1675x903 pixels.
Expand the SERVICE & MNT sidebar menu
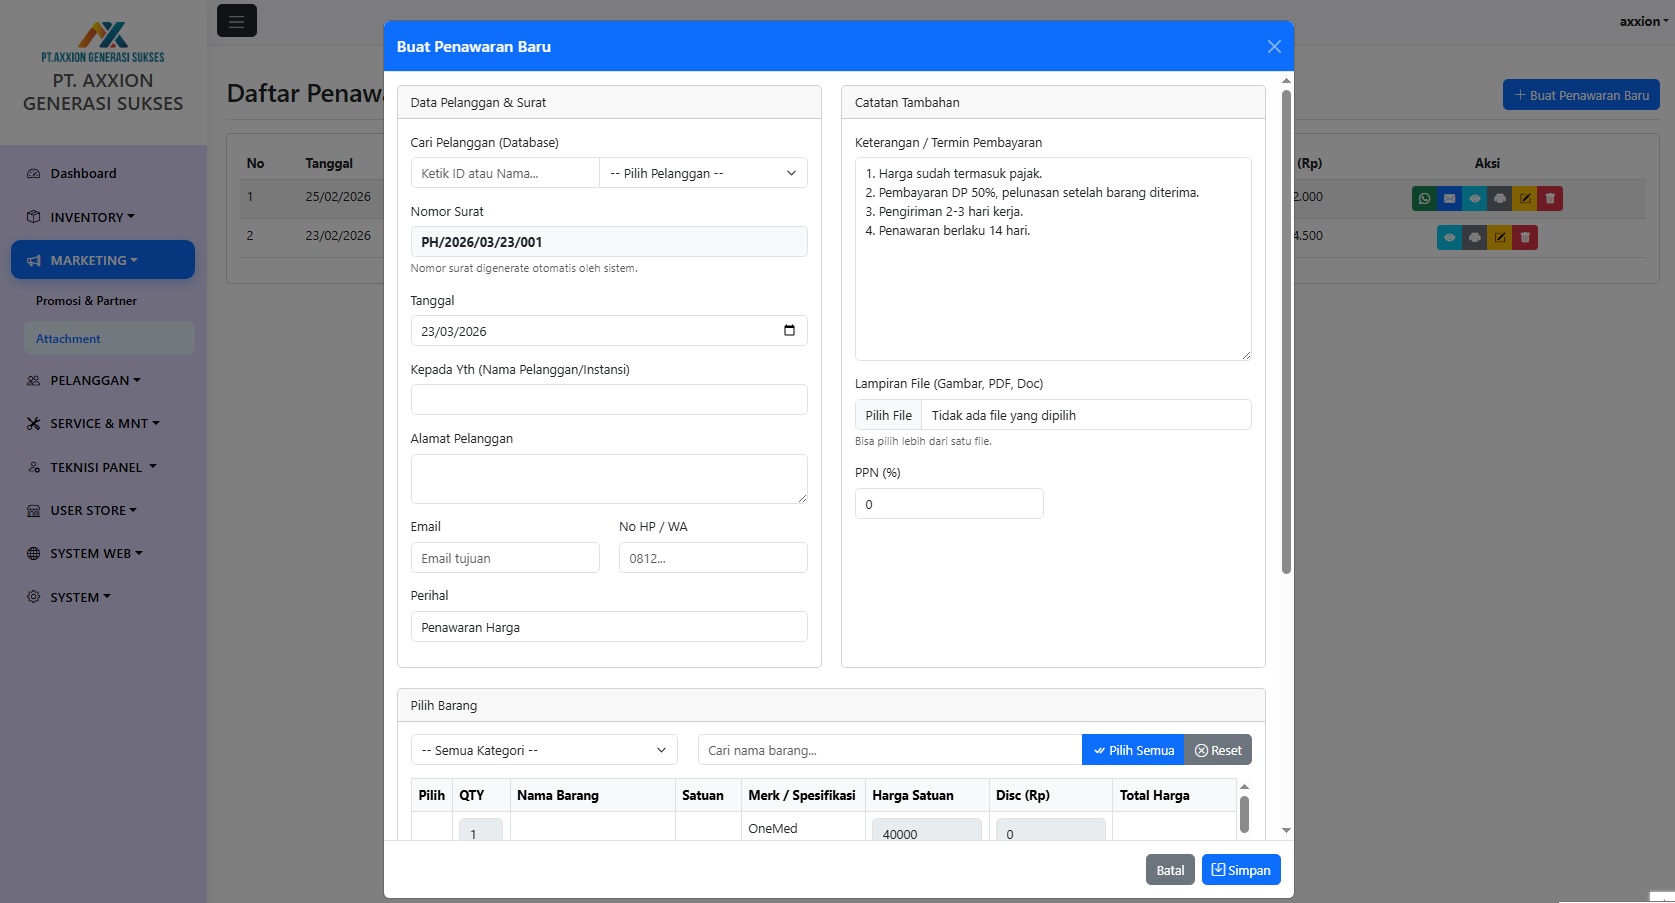[x=103, y=423]
